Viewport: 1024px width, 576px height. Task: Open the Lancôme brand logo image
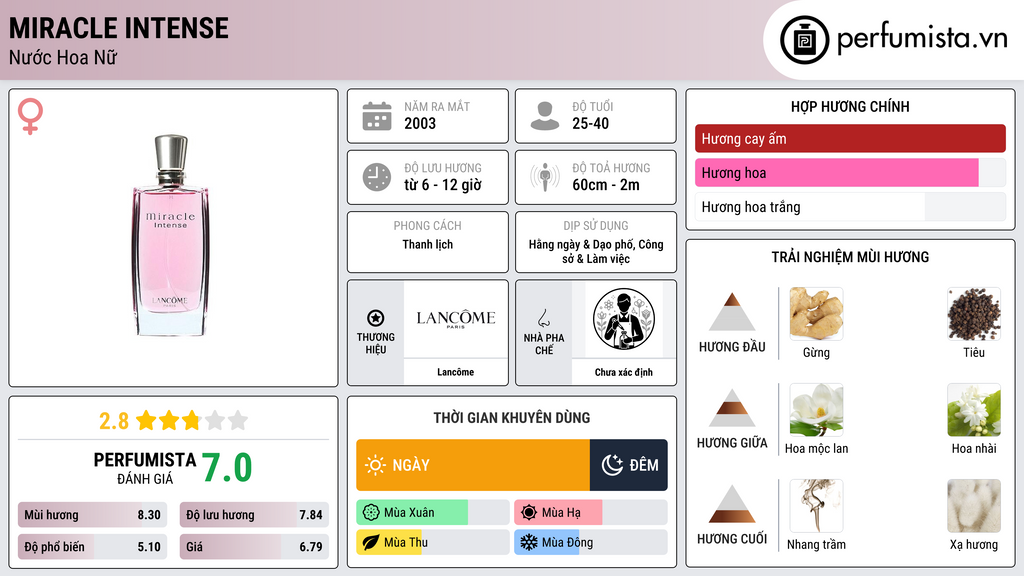(456, 319)
